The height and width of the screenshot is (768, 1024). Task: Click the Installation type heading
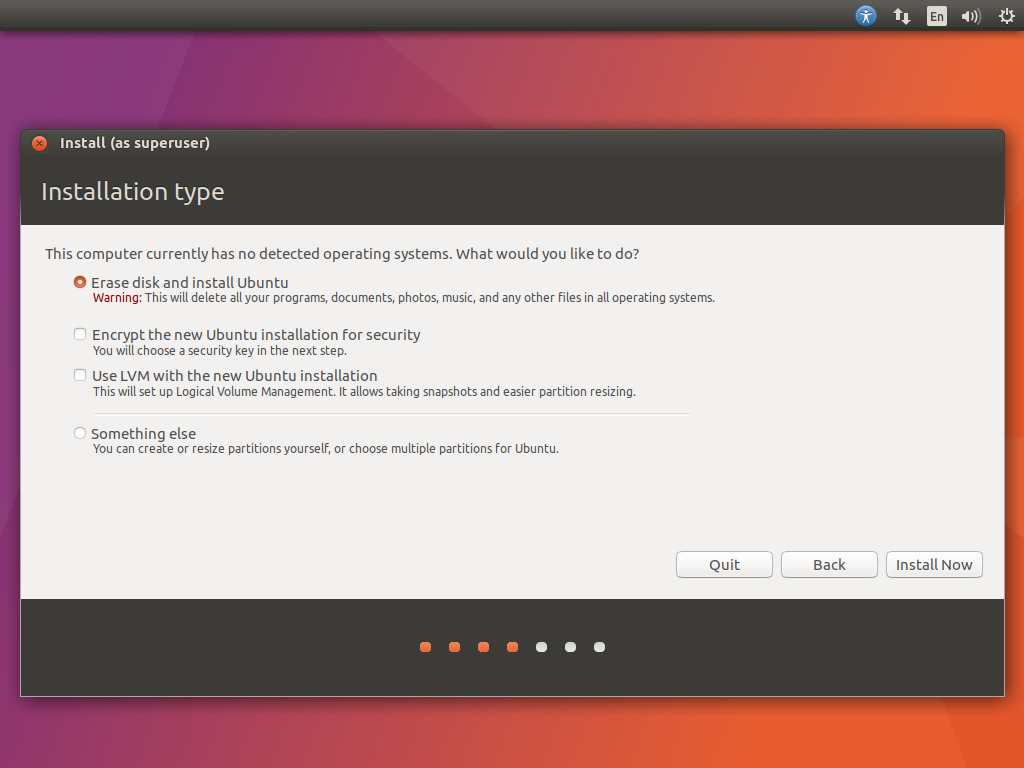point(133,191)
